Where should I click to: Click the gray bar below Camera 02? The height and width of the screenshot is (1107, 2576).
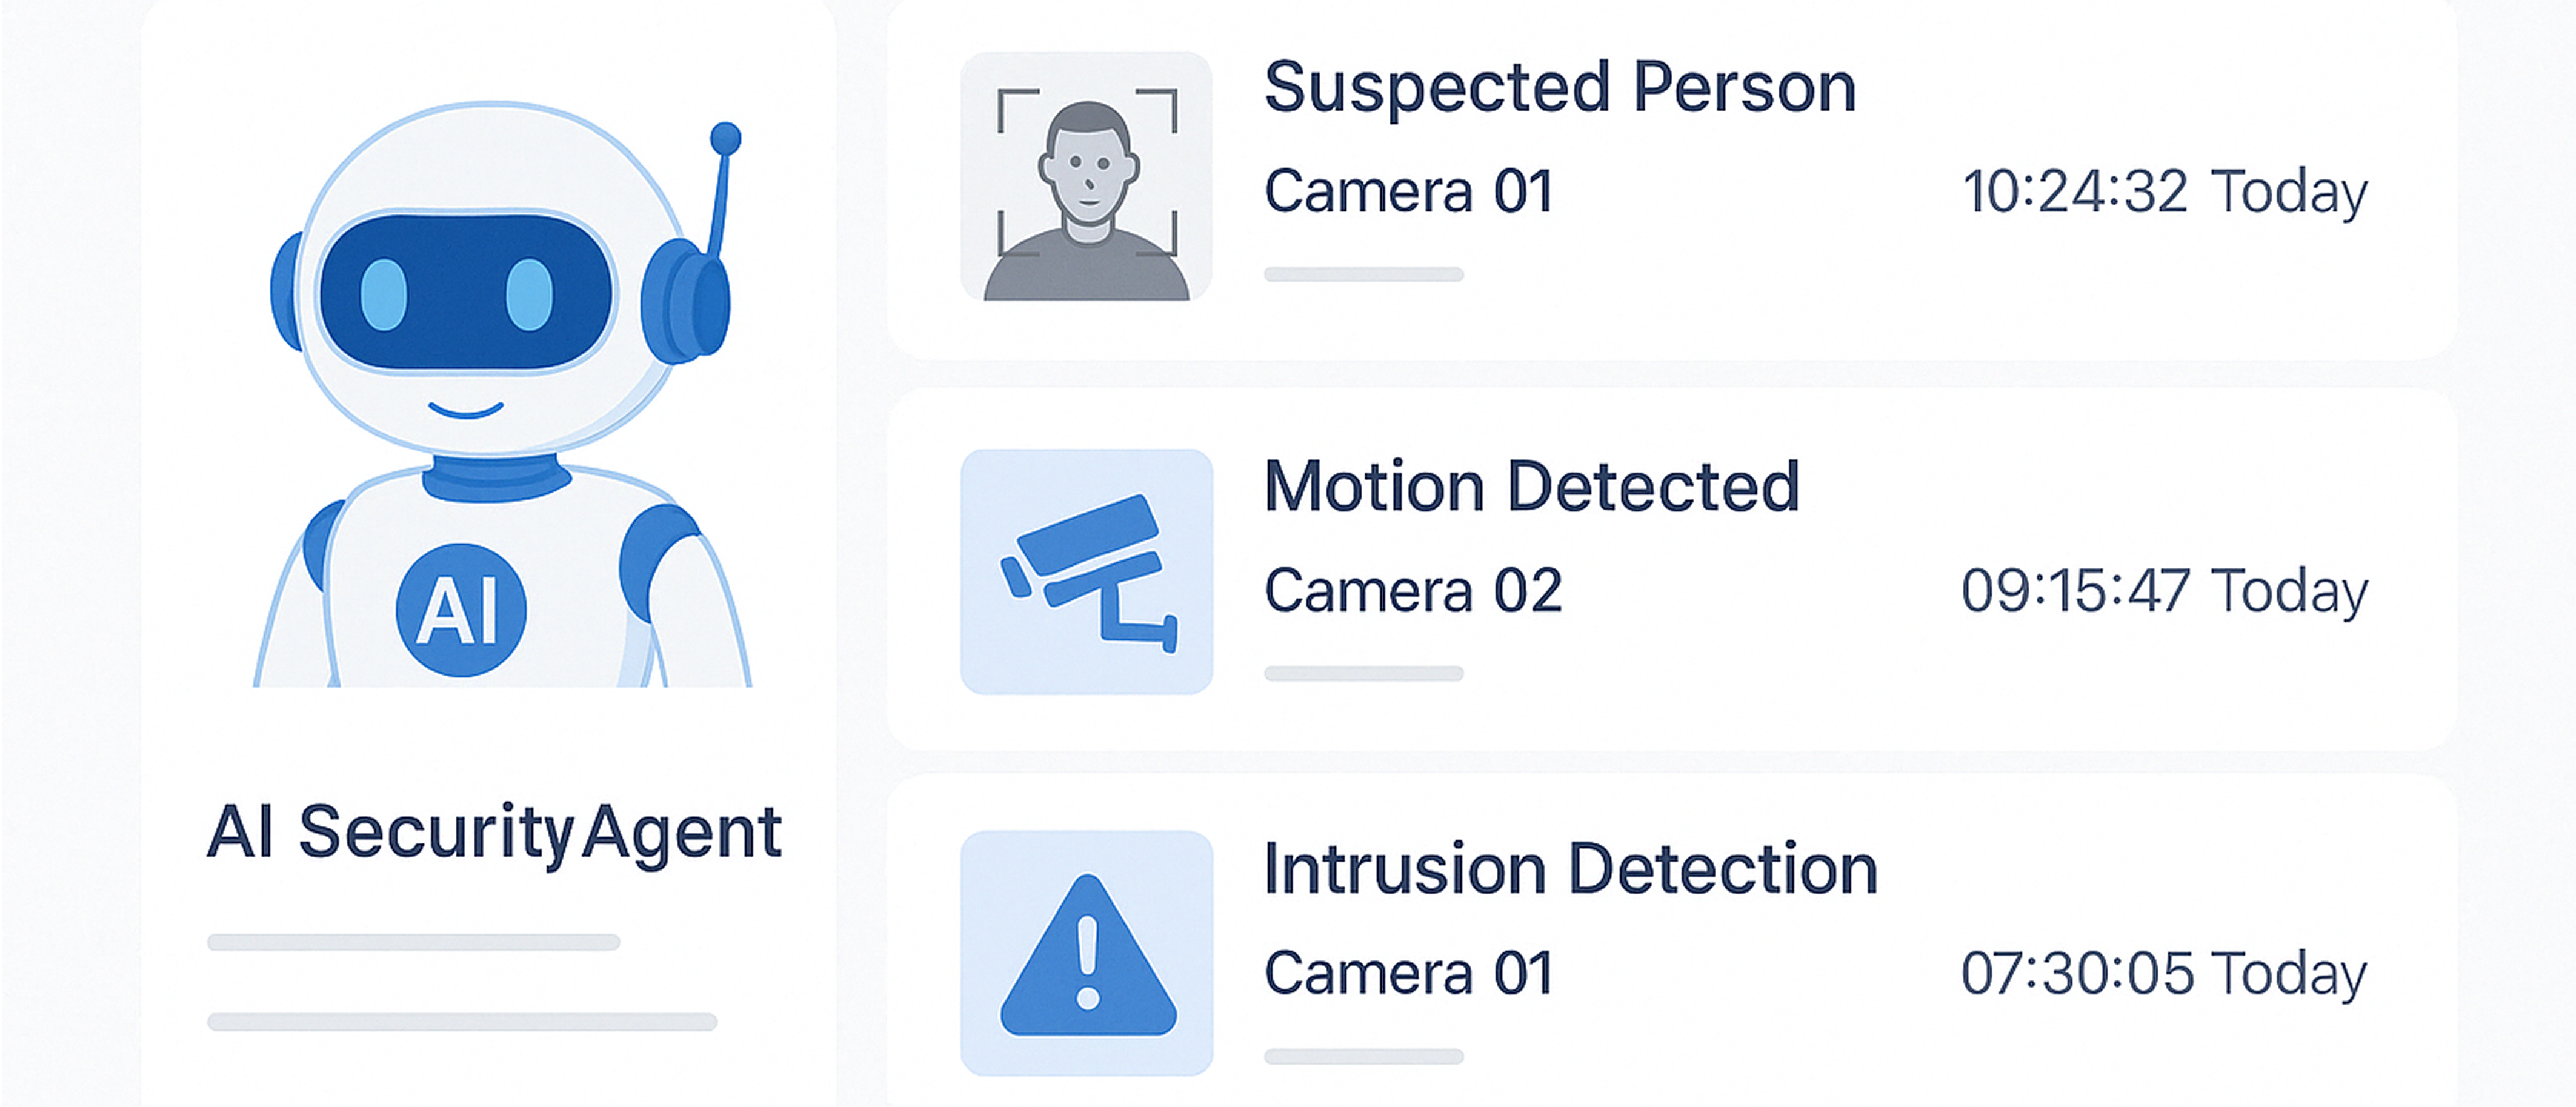click(x=1363, y=673)
